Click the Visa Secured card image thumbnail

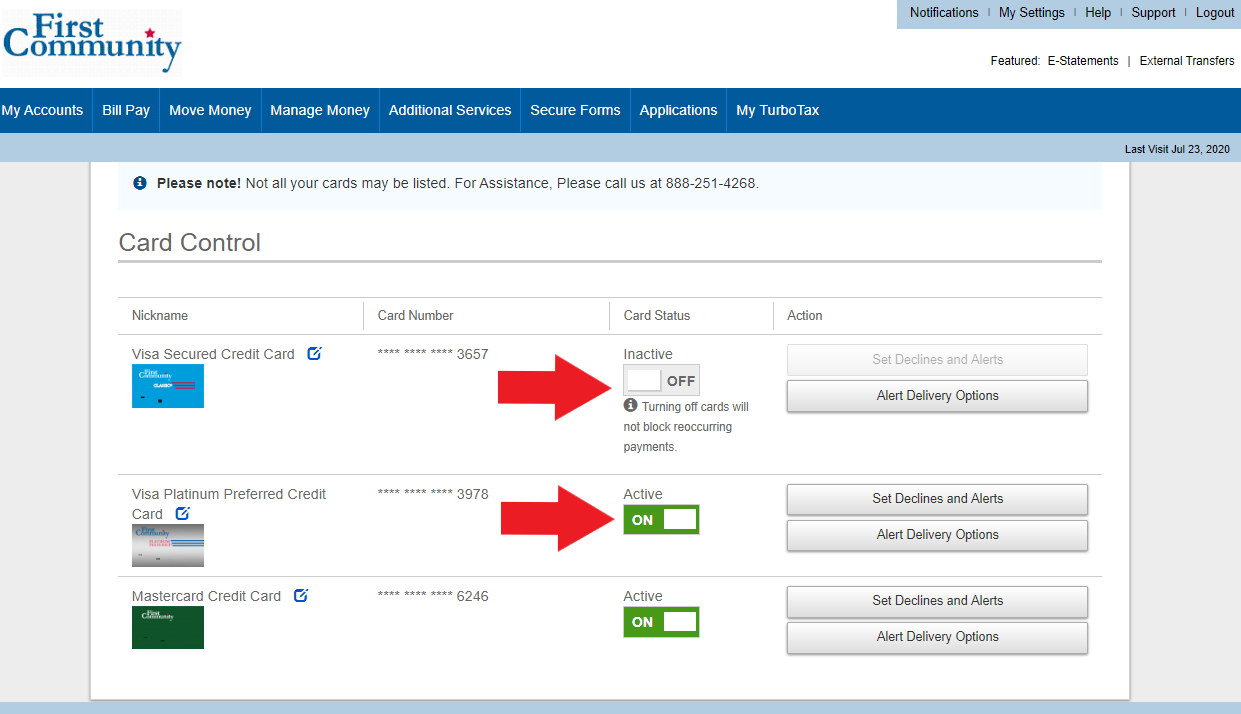pos(168,386)
